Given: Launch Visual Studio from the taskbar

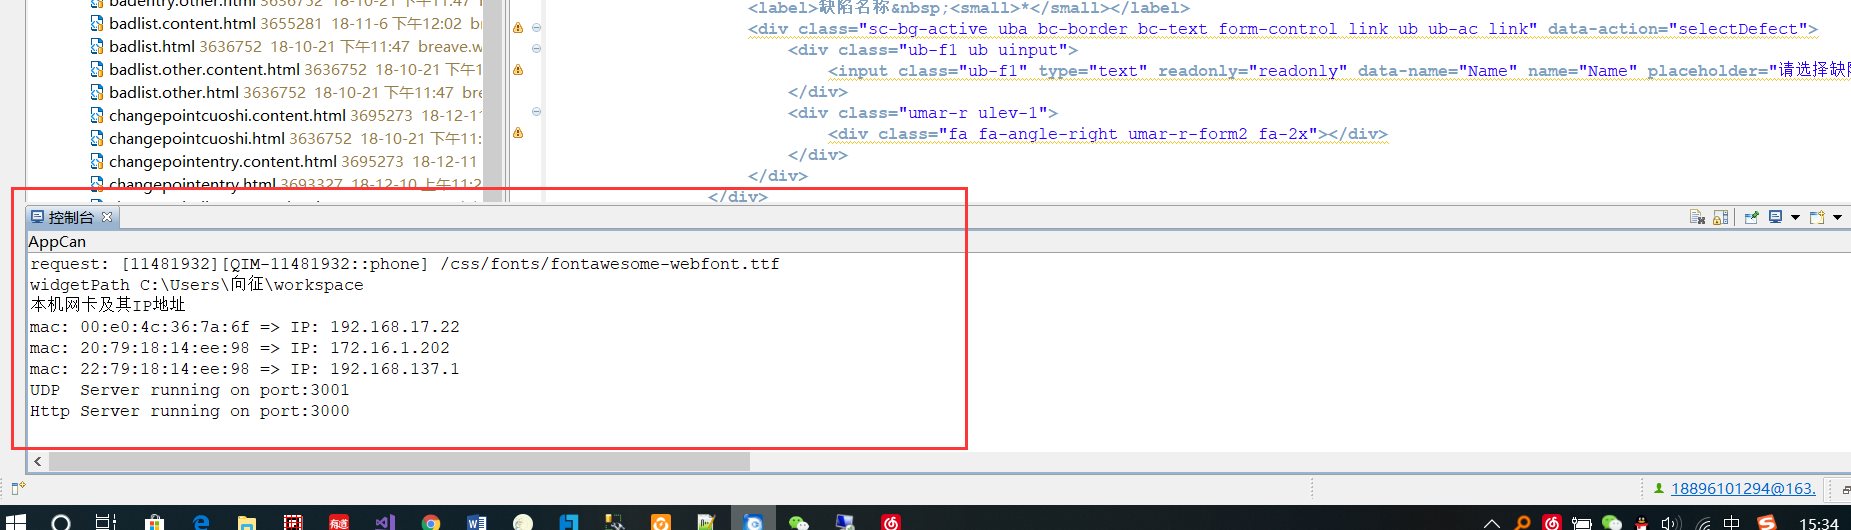Looking at the screenshot, I should pos(385,522).
